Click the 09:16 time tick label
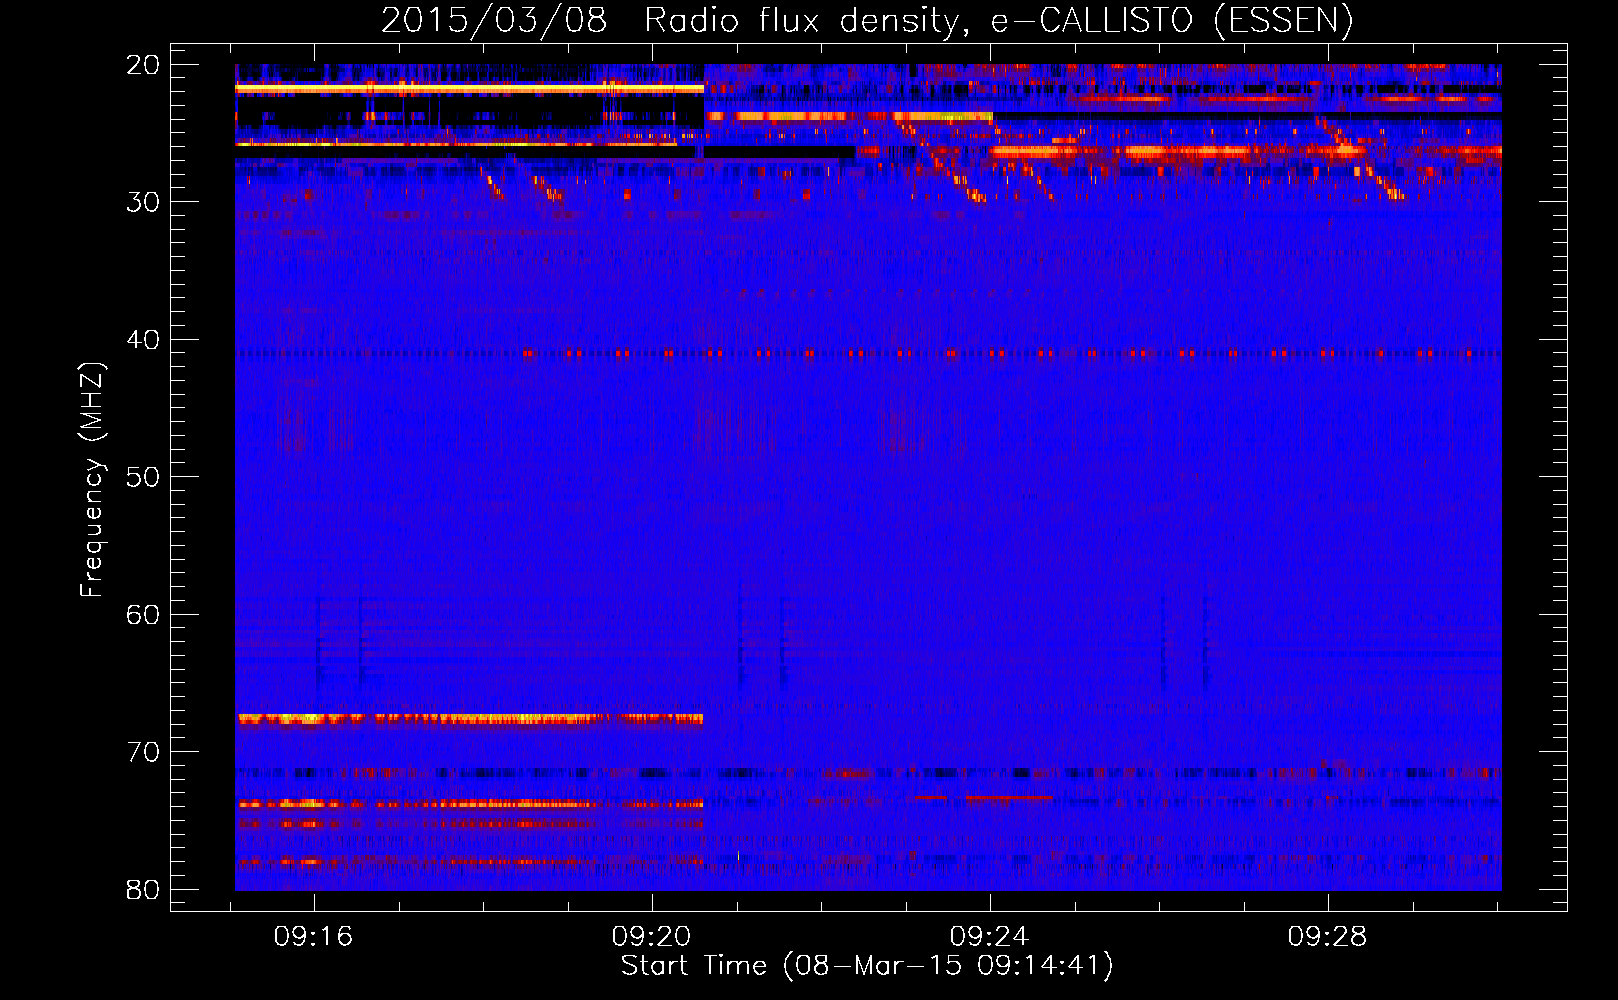This screenshot has width=1618, height=1000. [x=314, y=937]
